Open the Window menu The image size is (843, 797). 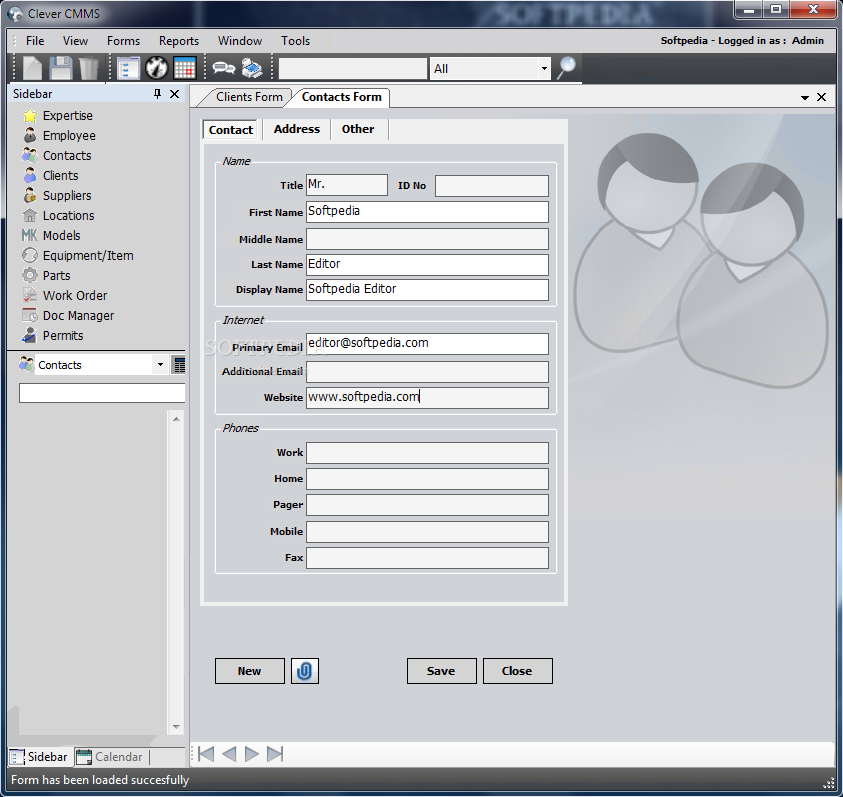[240, 41]
